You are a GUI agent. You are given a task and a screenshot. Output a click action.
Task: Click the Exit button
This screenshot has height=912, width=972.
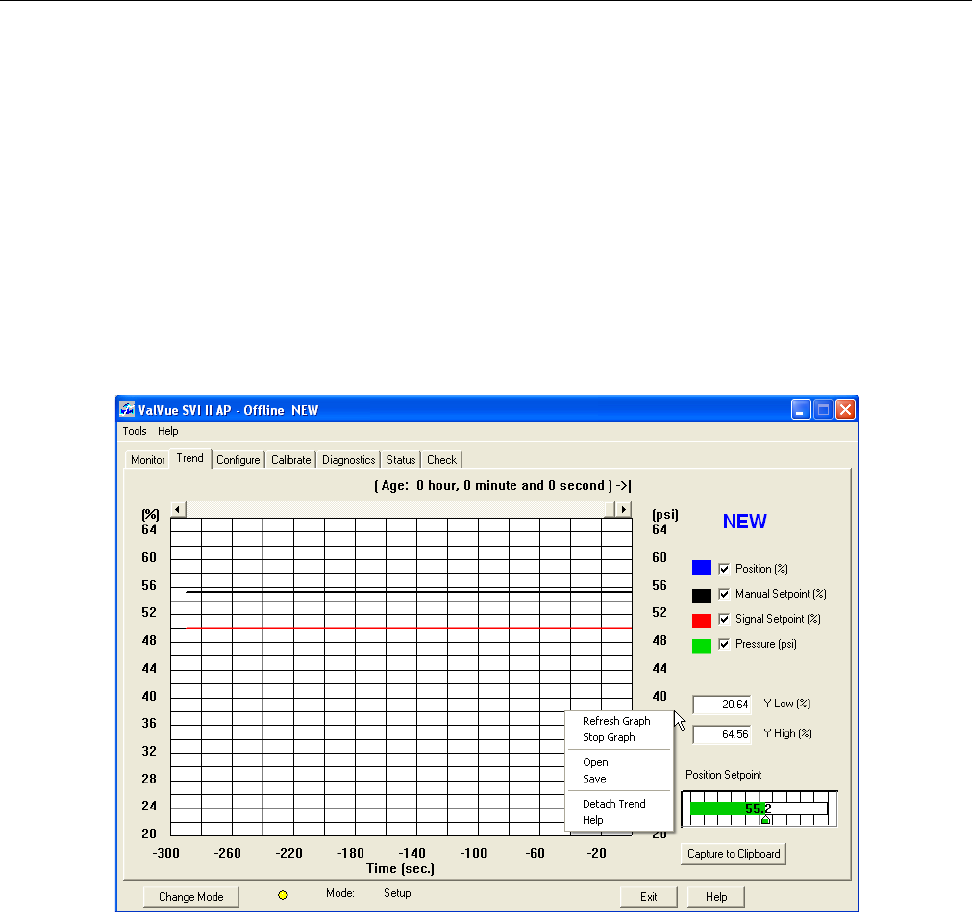(x=648, y=897)
